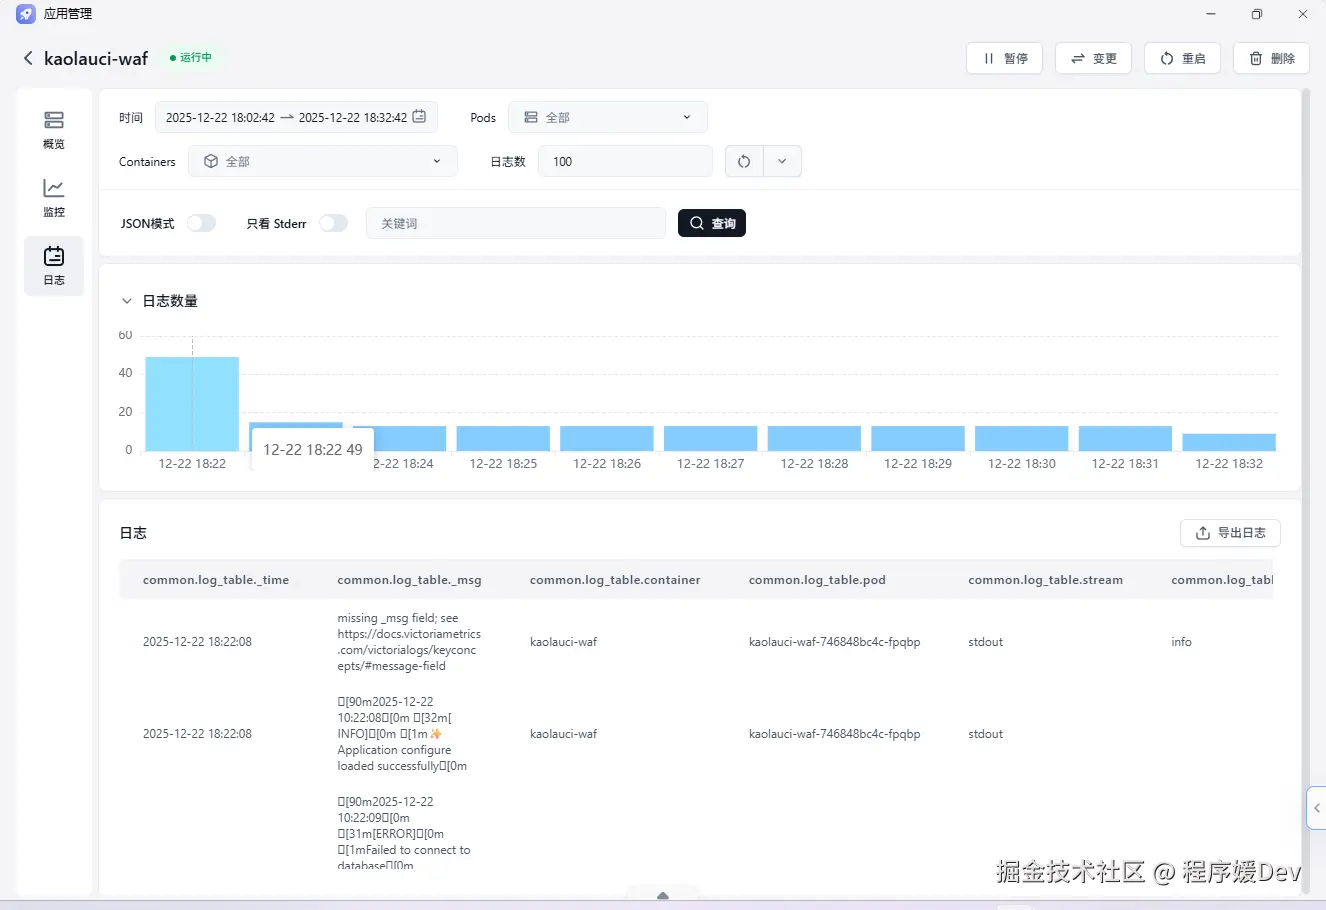Click the end time 2025-12-22 18:32:42

[353, 118]
